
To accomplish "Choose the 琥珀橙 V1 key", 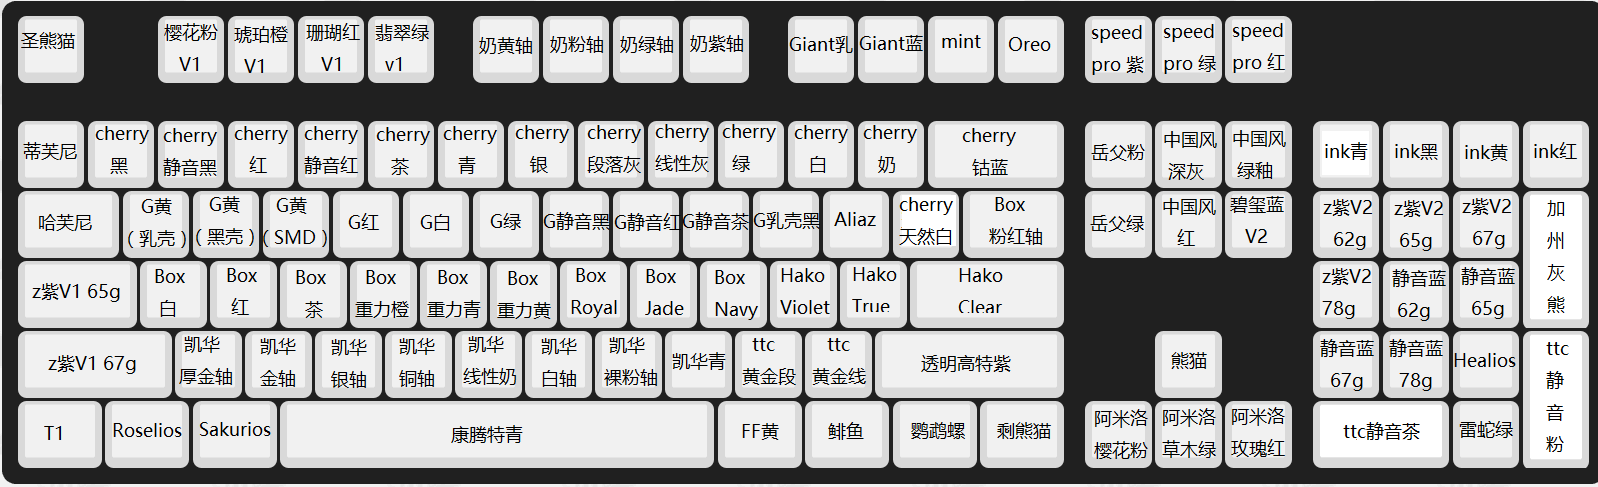I will 260,47.
